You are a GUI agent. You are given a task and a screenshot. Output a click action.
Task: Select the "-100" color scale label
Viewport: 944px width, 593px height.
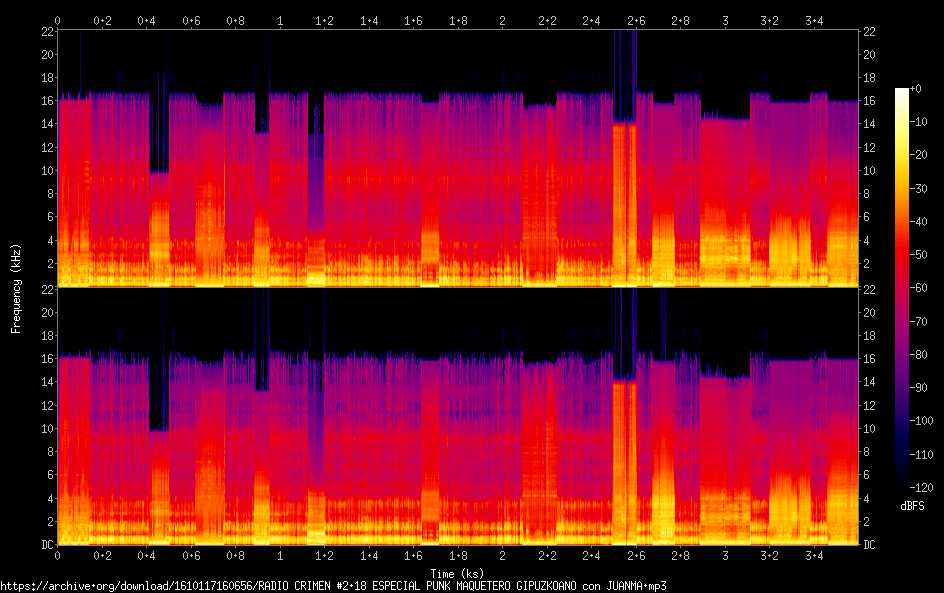point(922,421)
